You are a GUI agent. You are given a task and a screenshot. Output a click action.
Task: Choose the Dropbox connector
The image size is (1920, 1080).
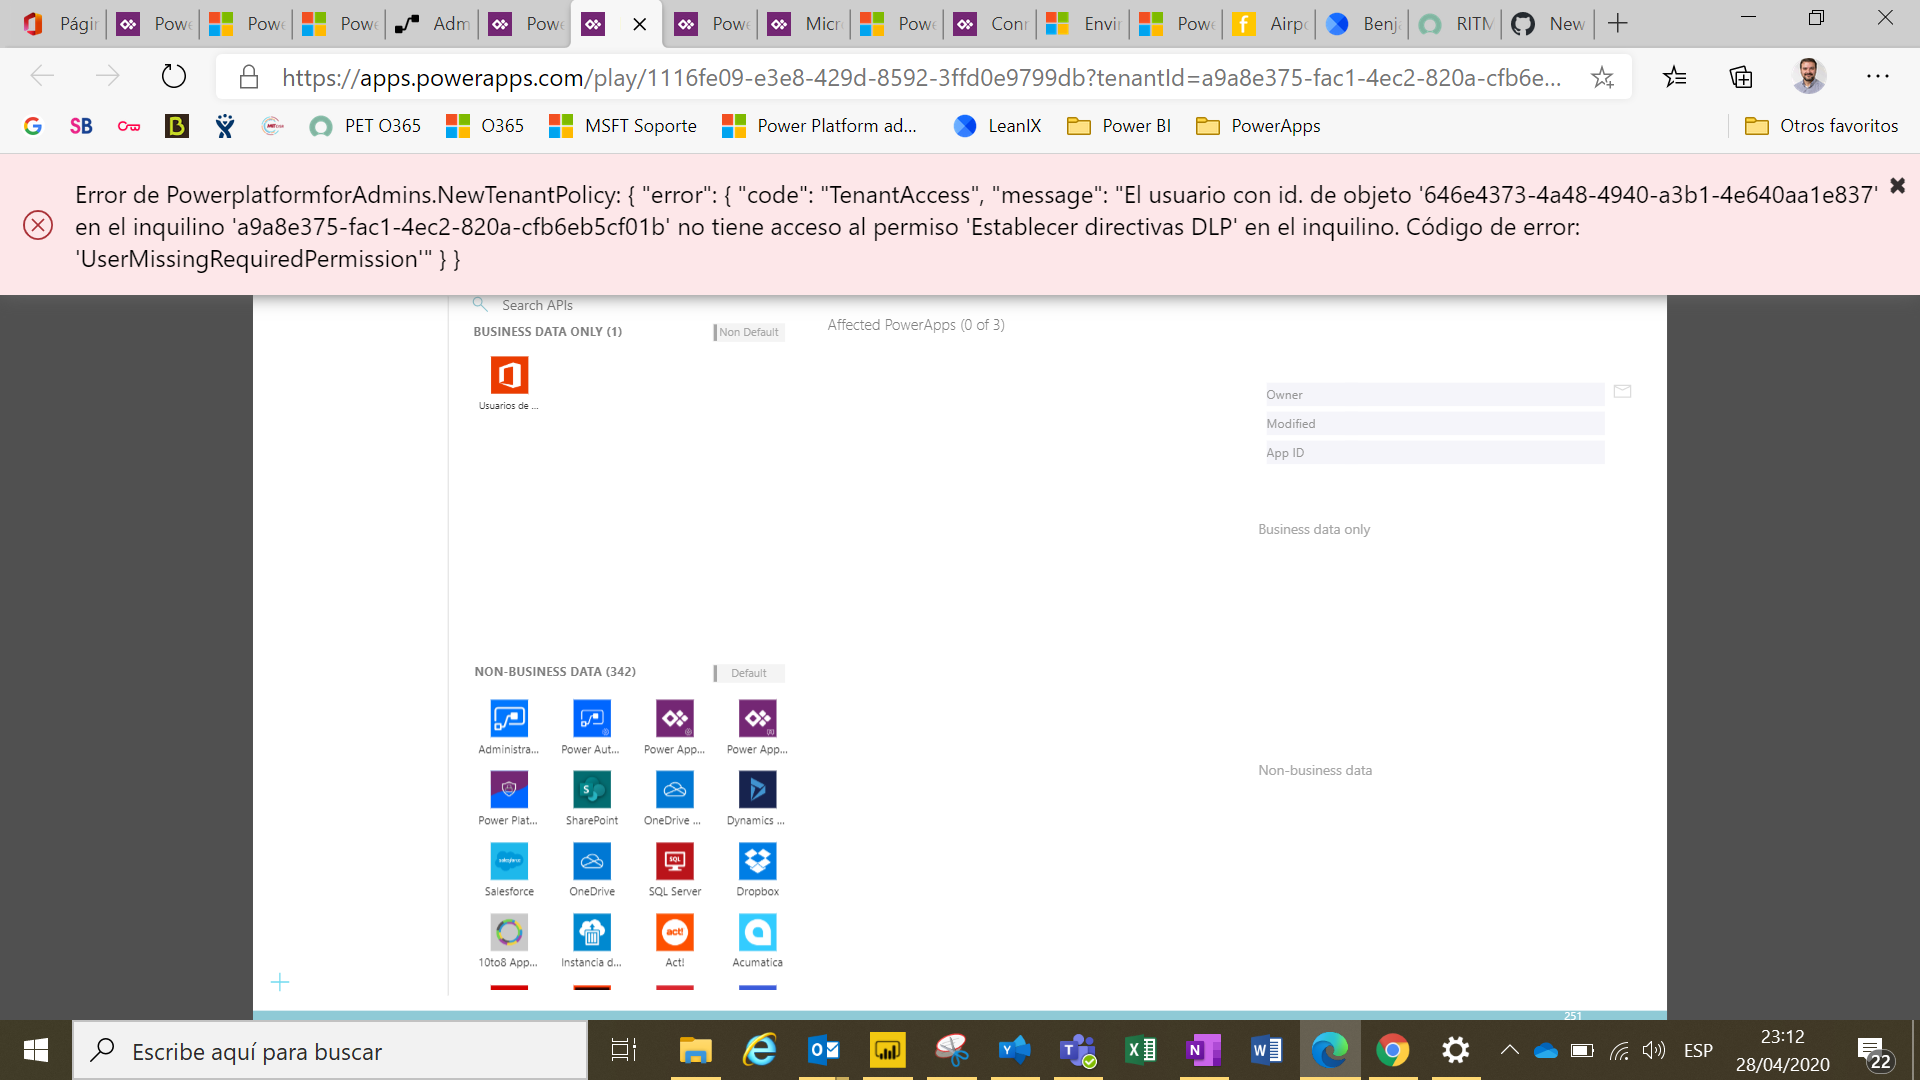pos(757,861)
